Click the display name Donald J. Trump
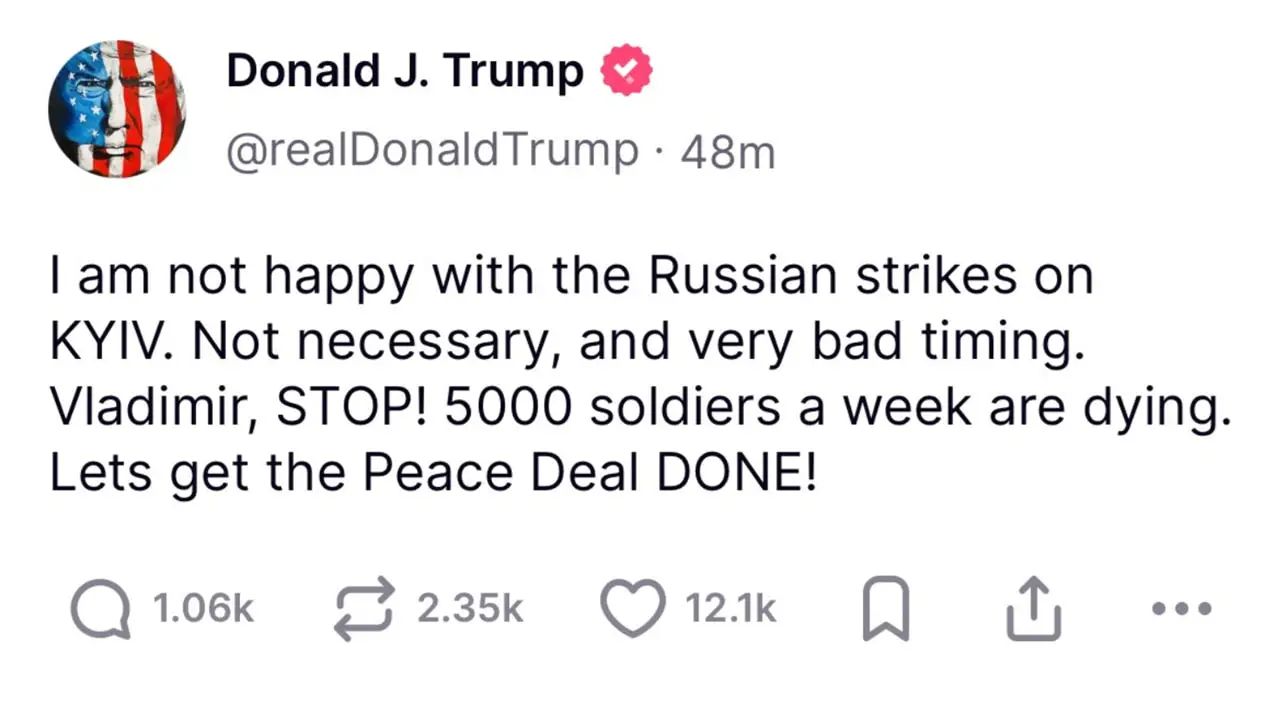 tap(404, 70)
